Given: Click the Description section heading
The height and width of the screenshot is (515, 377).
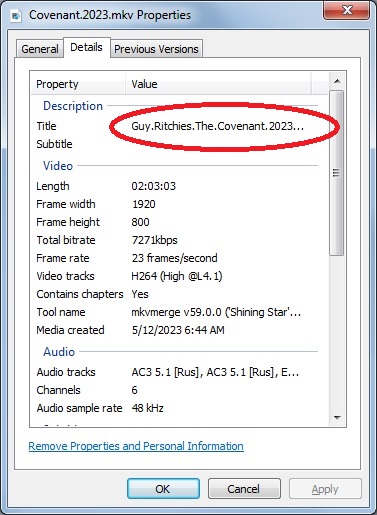Looking at the screenshot, I should pyautogui.click(x=73, y=106).
